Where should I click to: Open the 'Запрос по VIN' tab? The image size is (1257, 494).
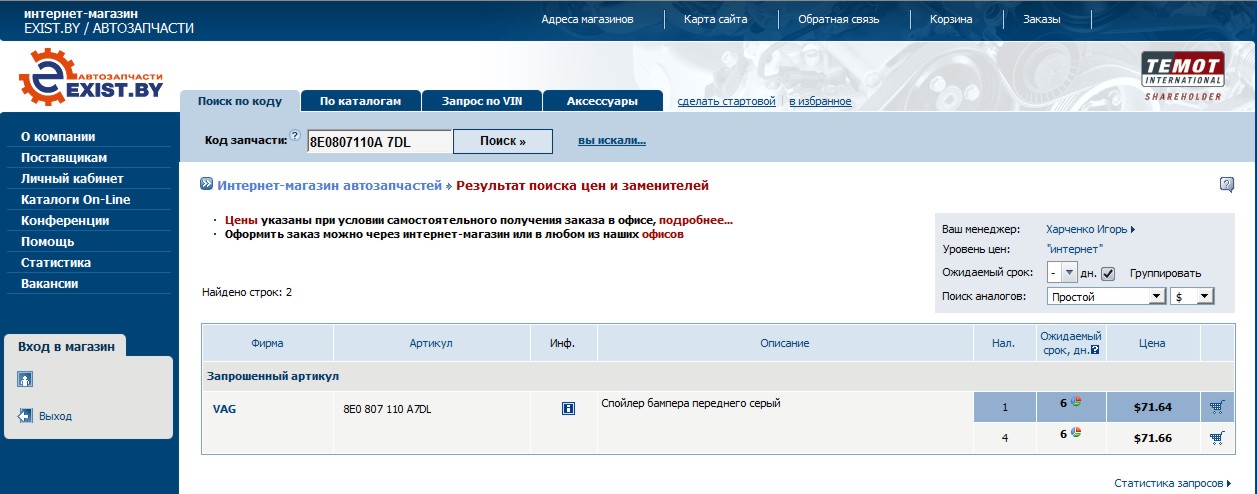[x=482, y=101]
